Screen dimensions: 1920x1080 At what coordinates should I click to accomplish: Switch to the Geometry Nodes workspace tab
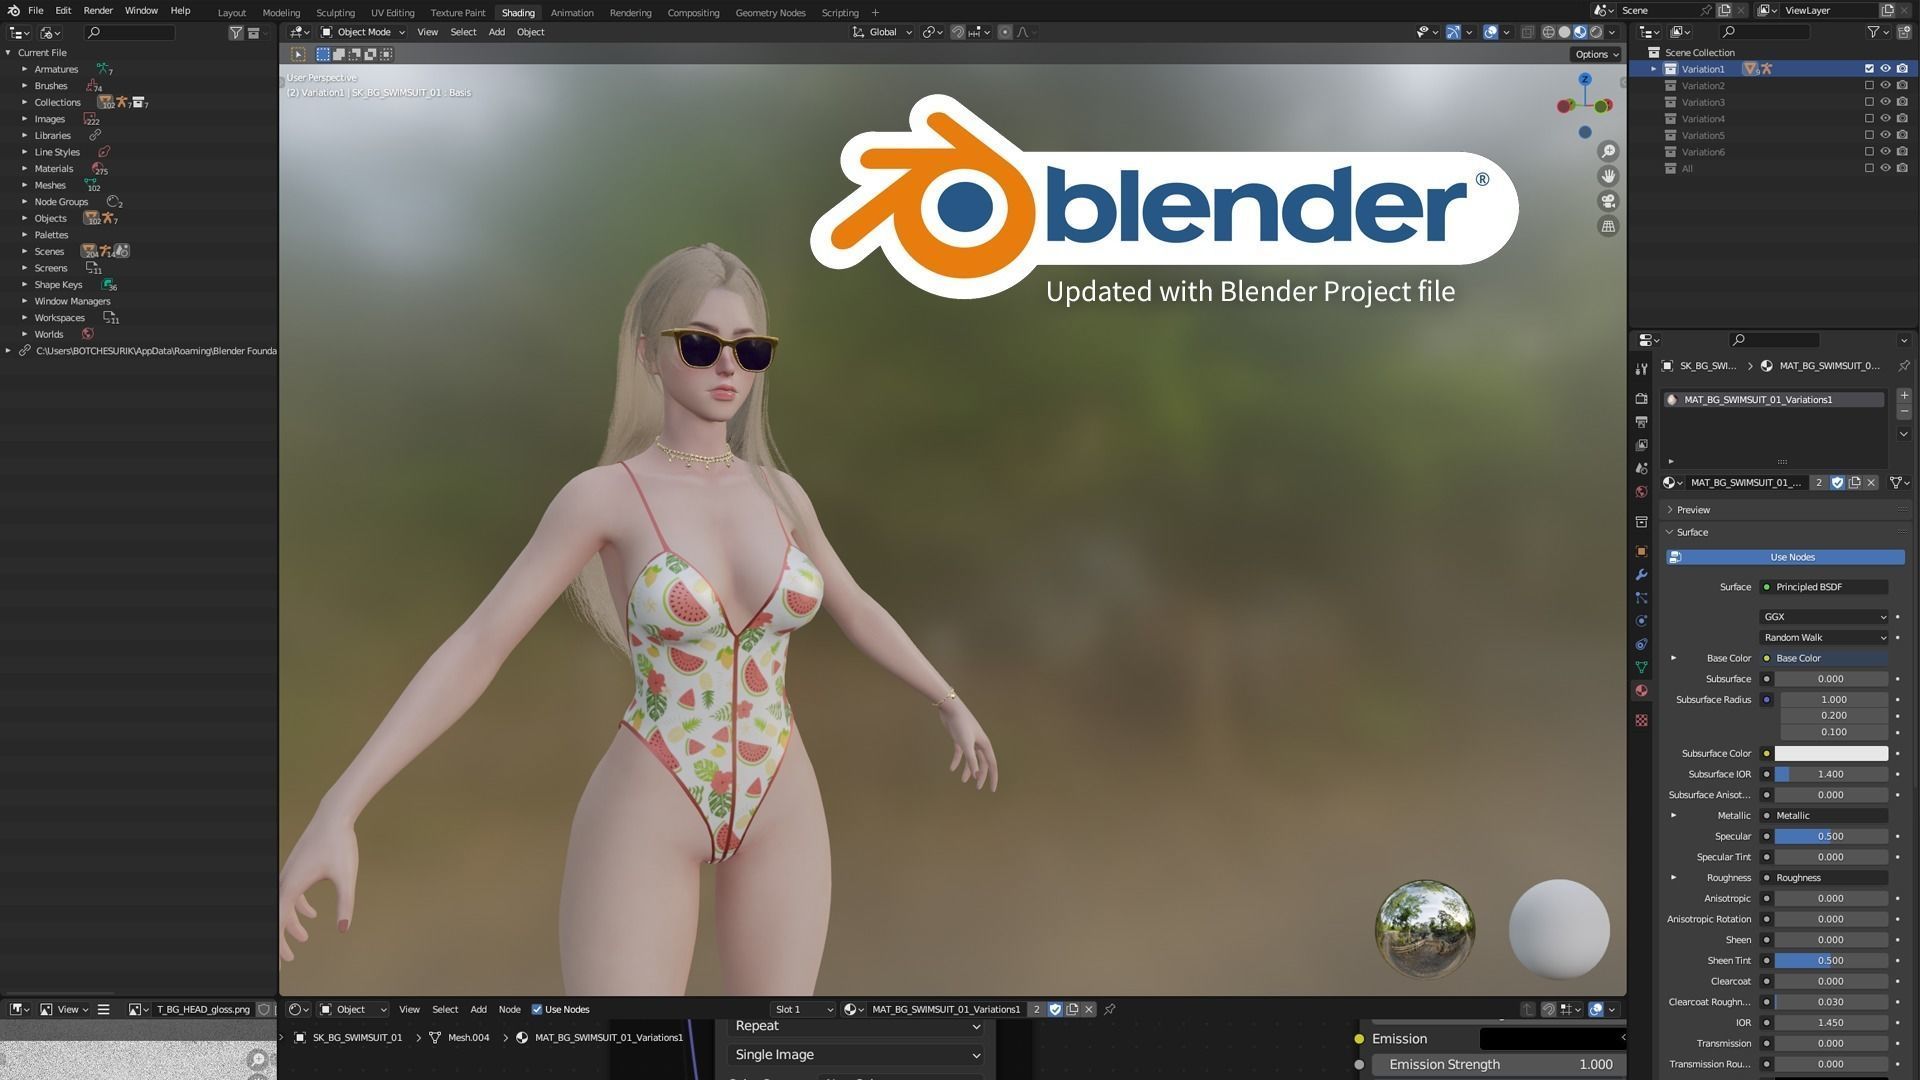coord(770,13)
